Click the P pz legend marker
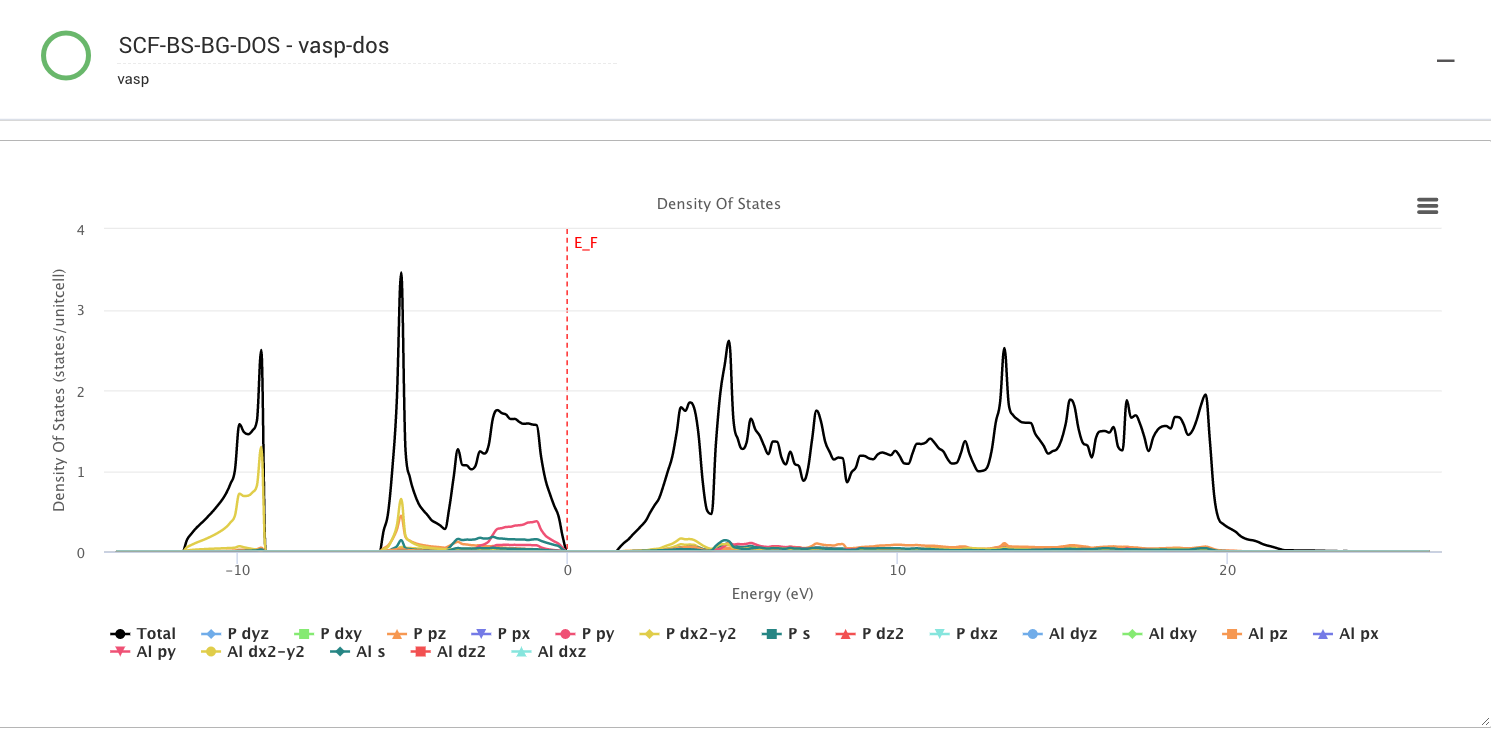Screen dimensions: 1491x743 point(395,633)
